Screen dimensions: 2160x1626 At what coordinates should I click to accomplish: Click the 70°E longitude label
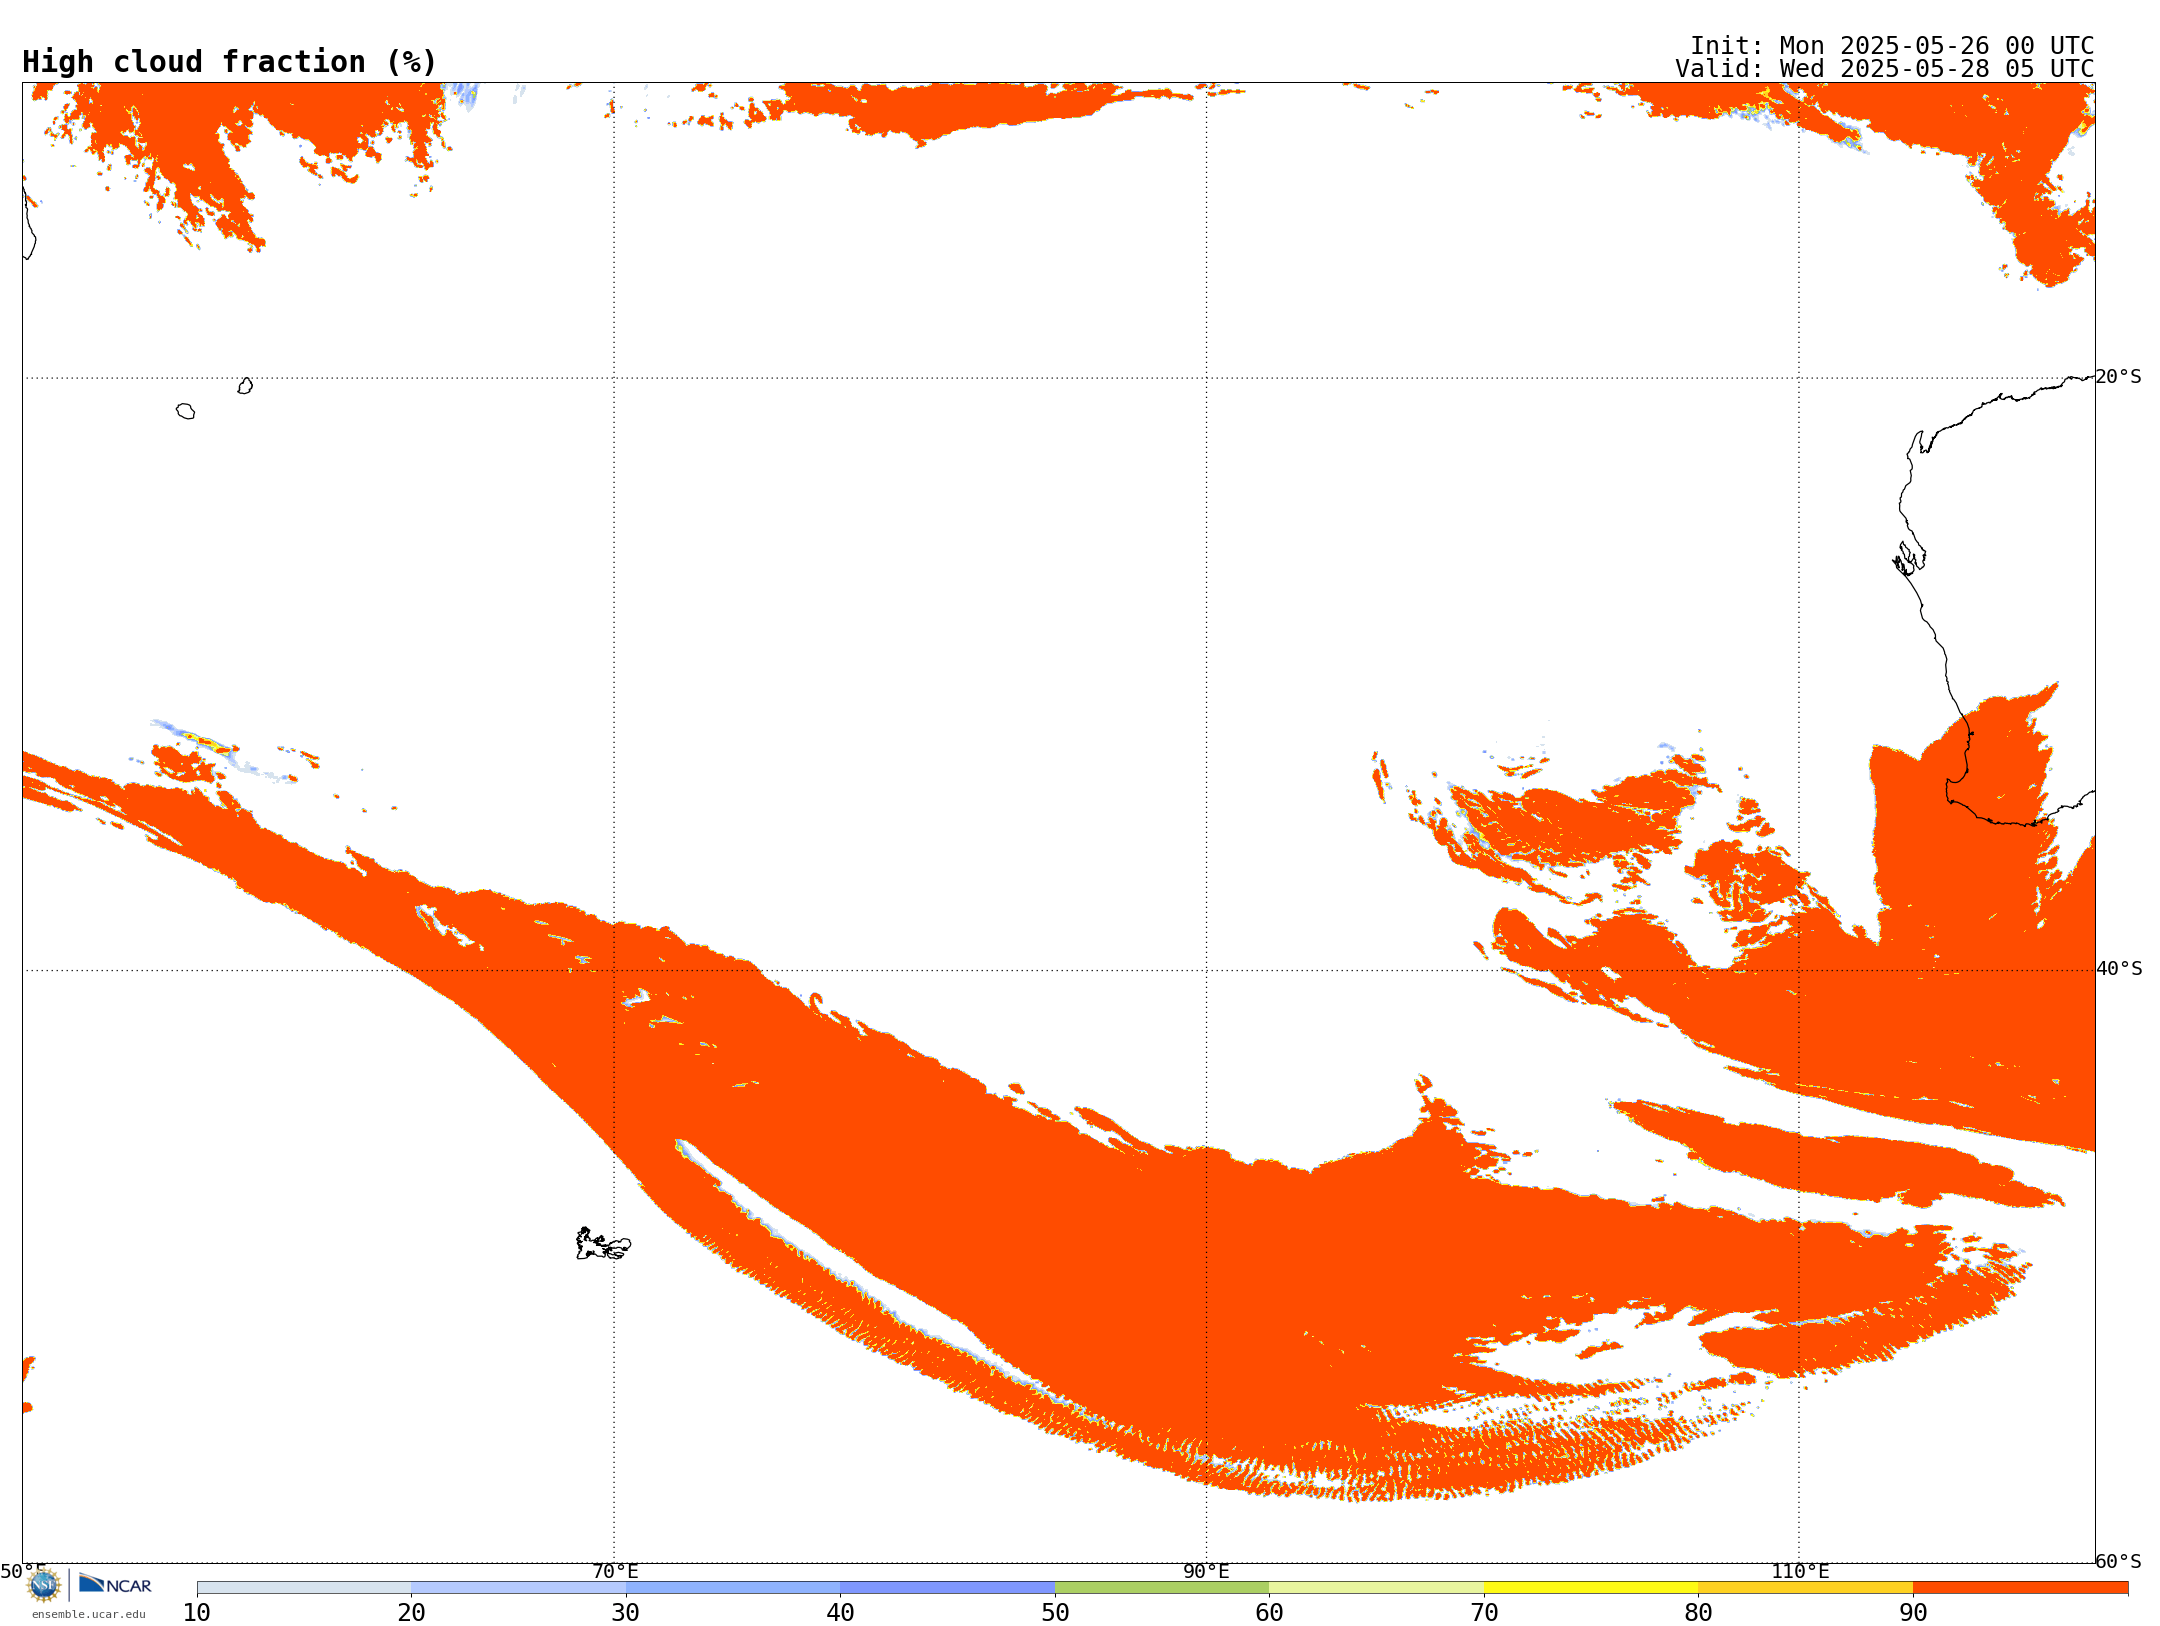[615, 1571]
